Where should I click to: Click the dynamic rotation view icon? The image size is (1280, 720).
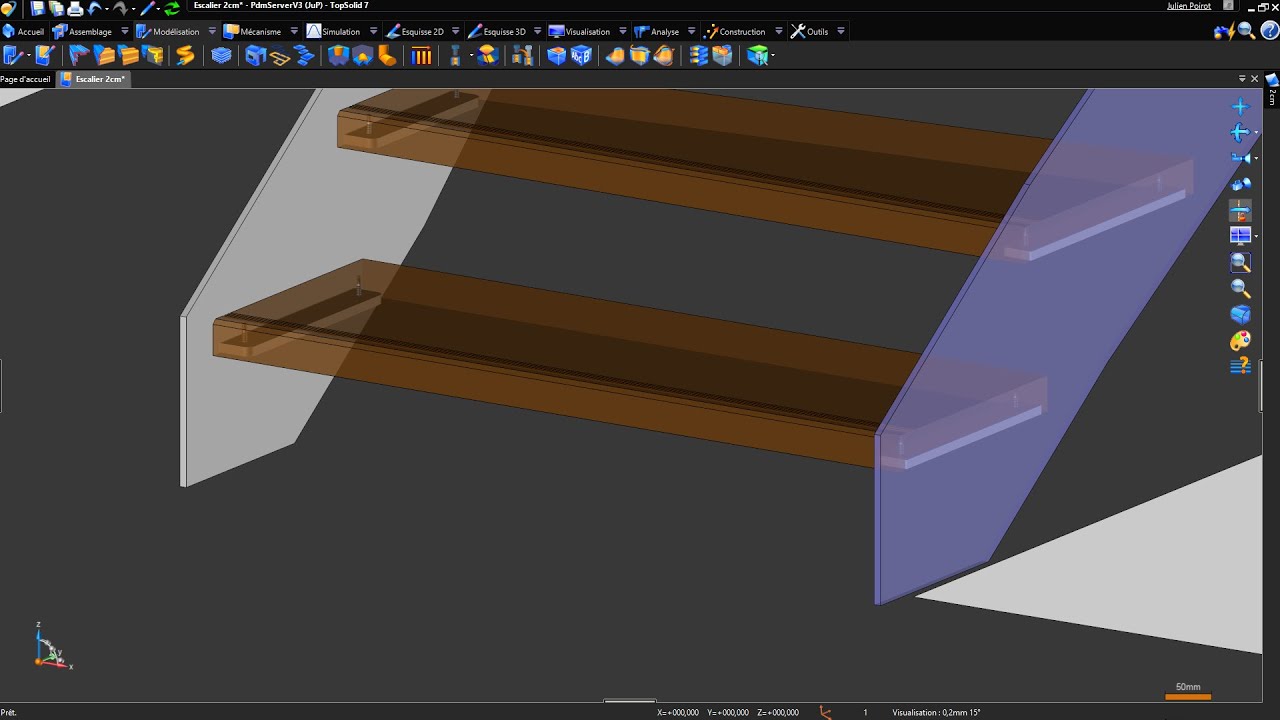(x=1240, y=184)
